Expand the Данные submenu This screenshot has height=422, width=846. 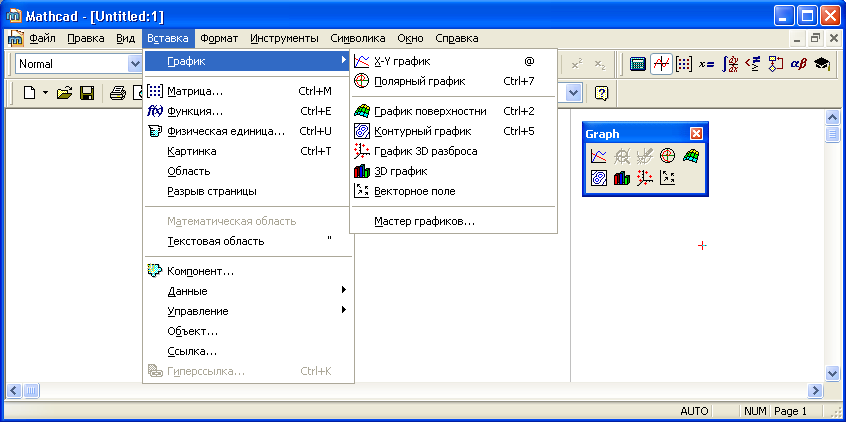(x=249, y=291)
